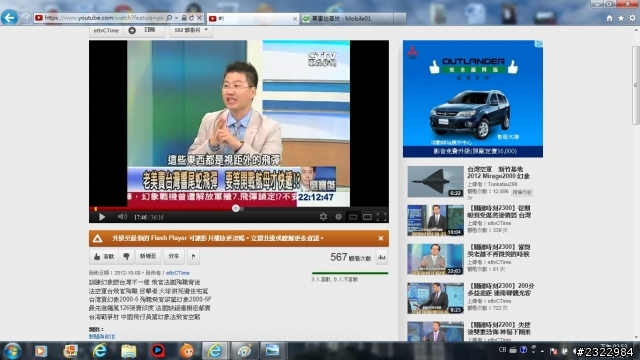Open related video thumbnail with 18:04 duration
The width and height of the screenshot is (640, 360).
pyautogui.click(x=435, y=220)
